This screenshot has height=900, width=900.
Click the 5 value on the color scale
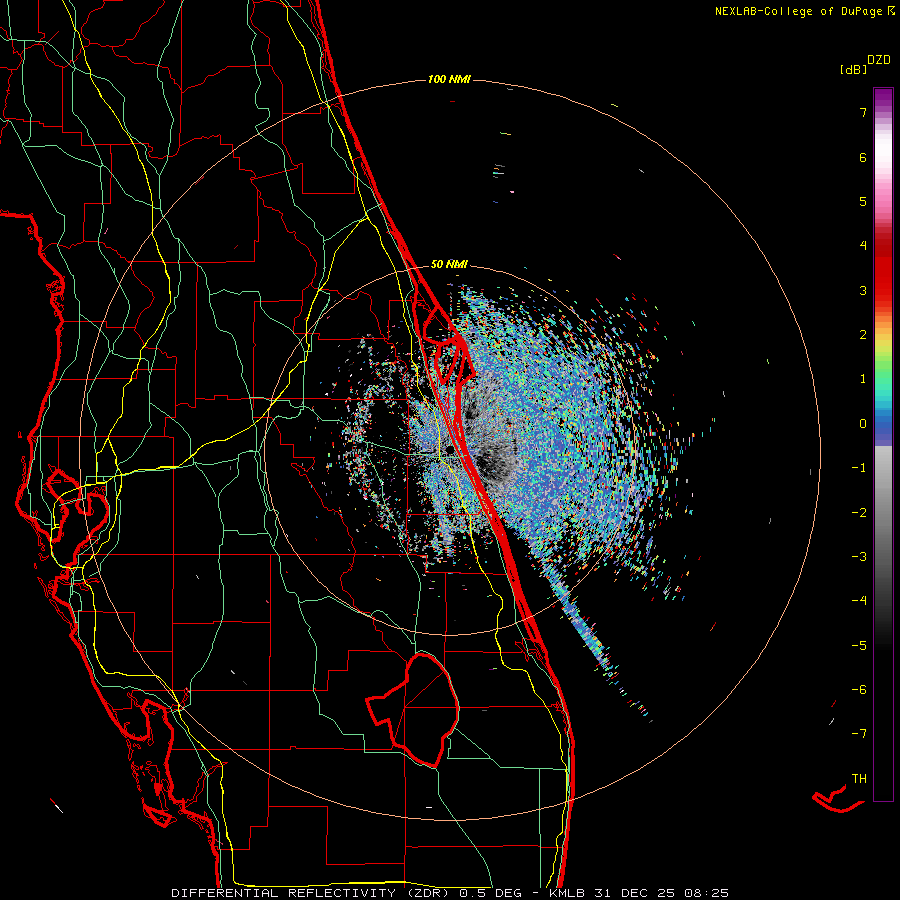tap(863, 201)
